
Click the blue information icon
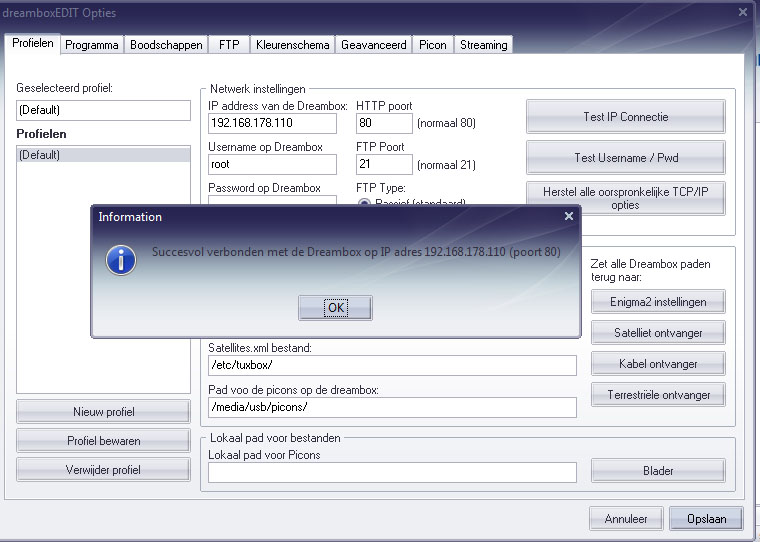[x=121, y=260]
